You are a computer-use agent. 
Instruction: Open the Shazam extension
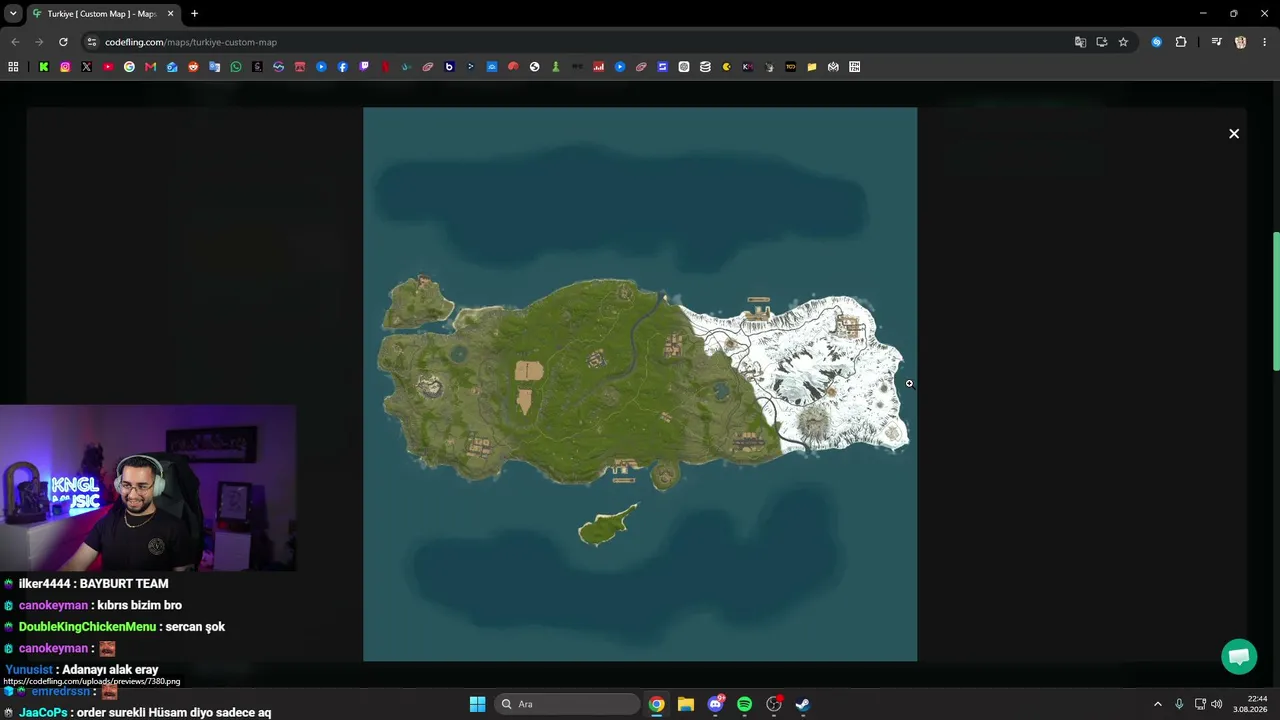[1157, 42]
